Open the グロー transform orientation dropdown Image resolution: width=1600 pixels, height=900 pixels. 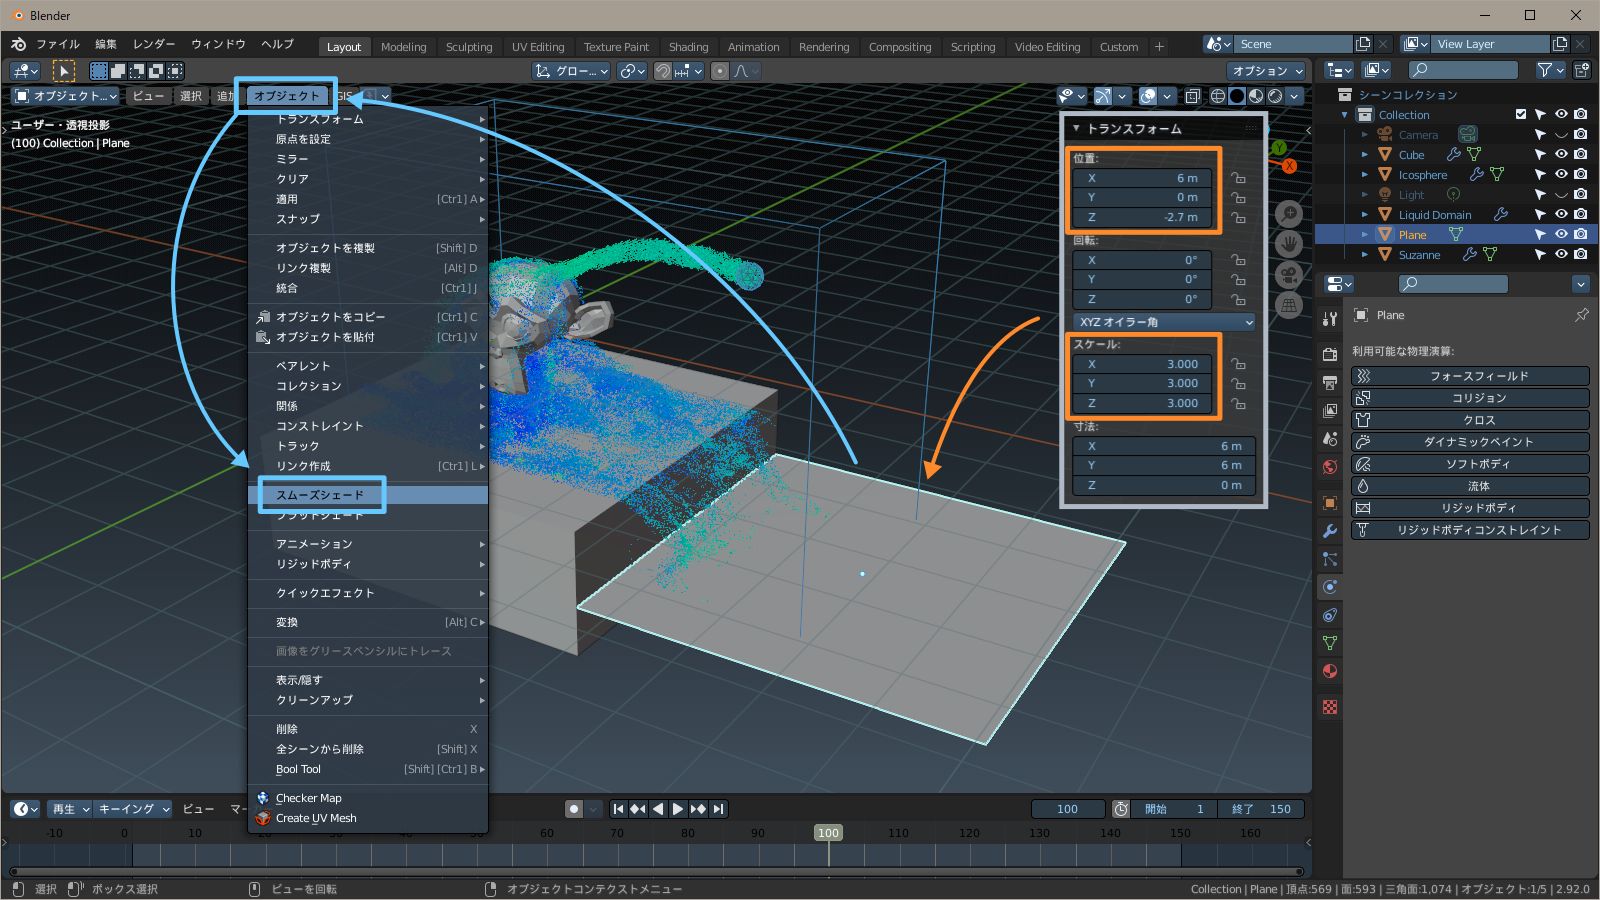point(570,71)
